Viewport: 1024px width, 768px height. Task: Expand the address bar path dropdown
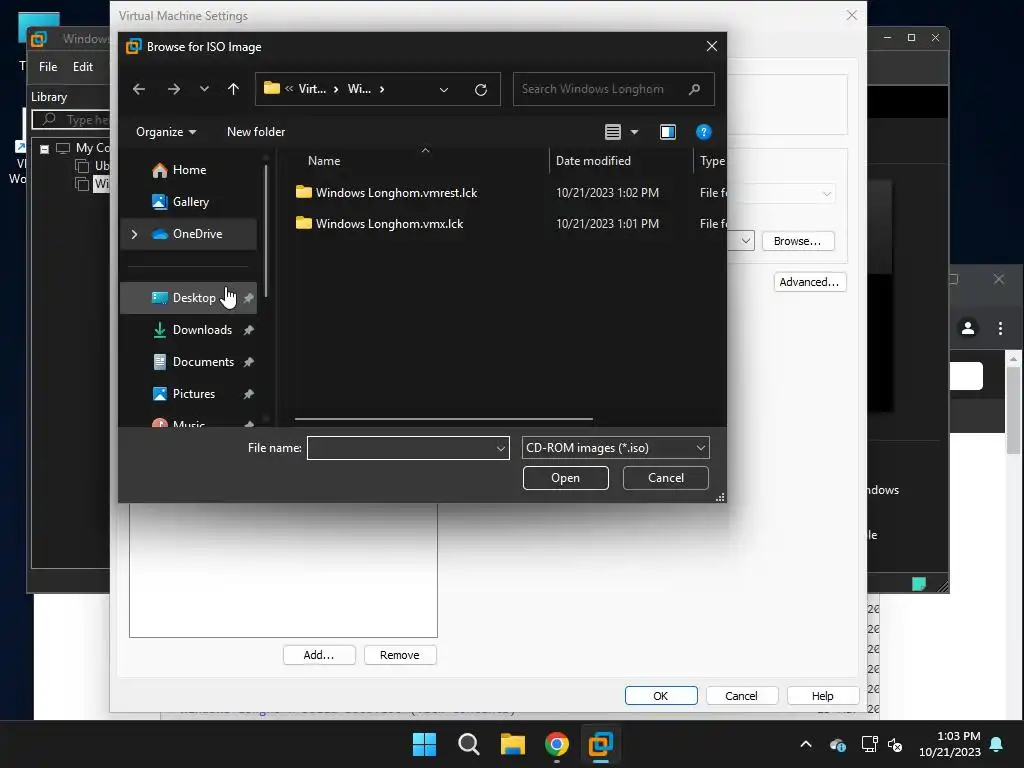[x=444, y=89]
